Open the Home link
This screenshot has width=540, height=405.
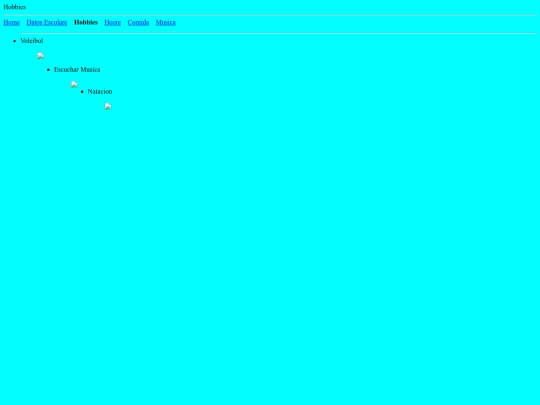[x=11, y=22]
